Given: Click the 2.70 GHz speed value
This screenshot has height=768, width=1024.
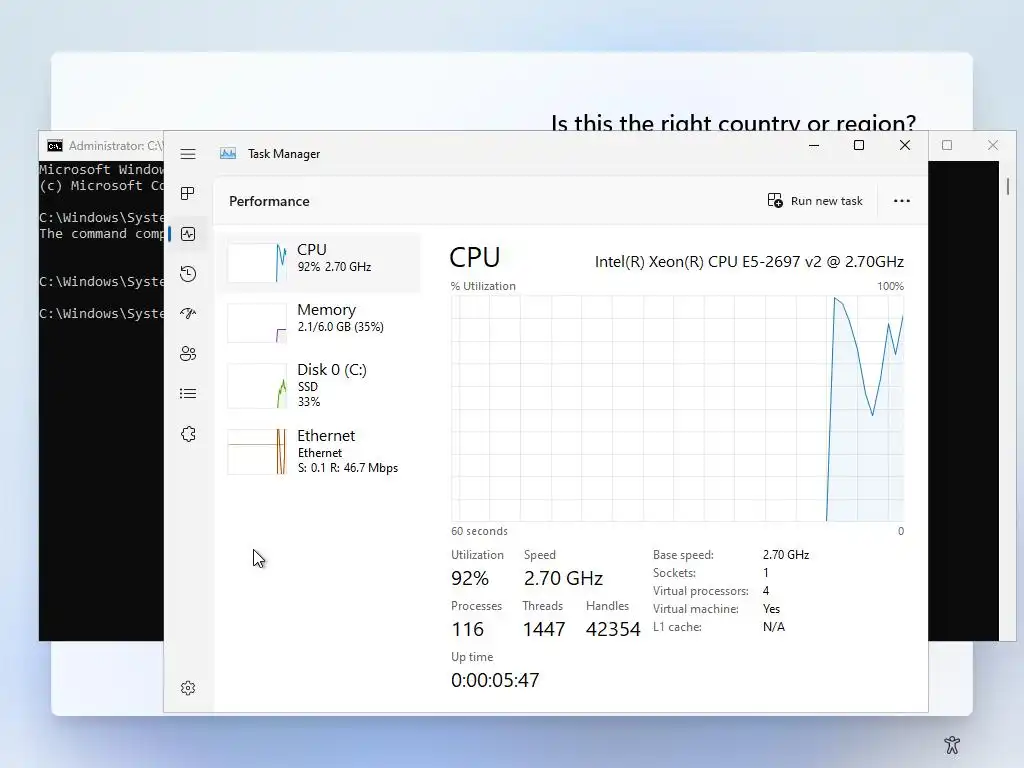Looking at the screenshot, I should pos(563,578).
